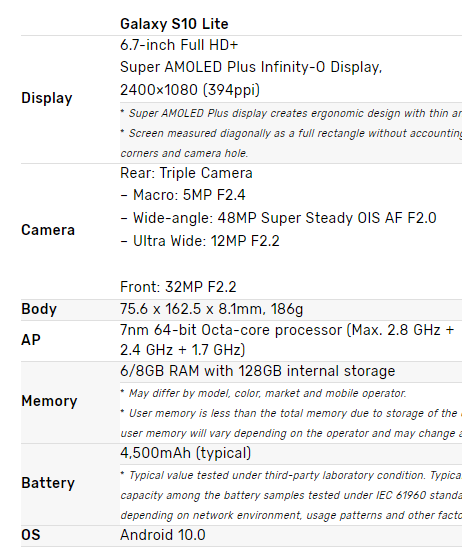Click the 6/8GB RAM with 128GB storage text
The height and width of the screenshot is (554, 462).
pyautogui.click(x=257, y=371)
